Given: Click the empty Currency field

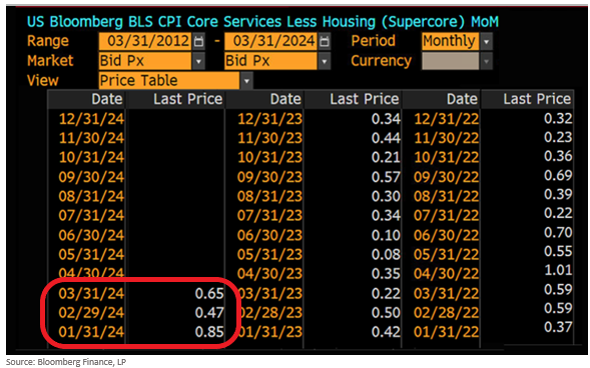Looking at the screenshot, I should (450, 61).
